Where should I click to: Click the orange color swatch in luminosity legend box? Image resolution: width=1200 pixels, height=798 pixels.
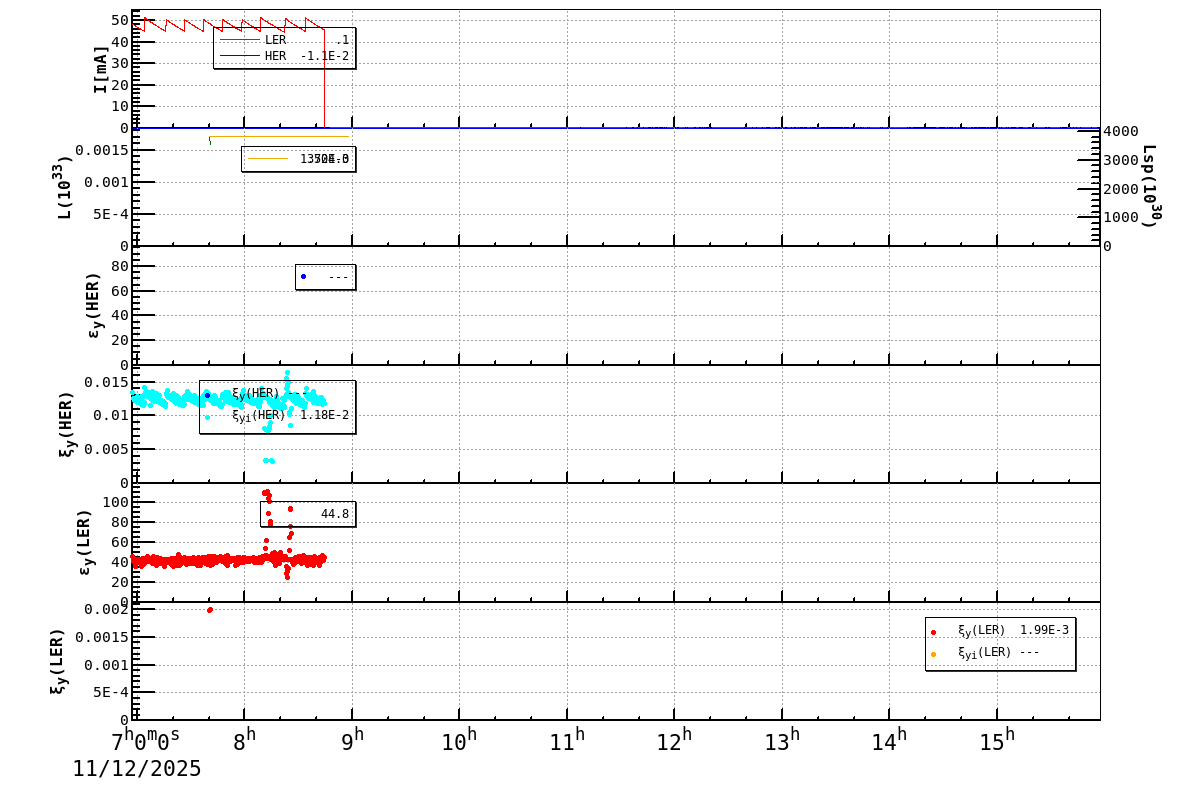point(270,160)
